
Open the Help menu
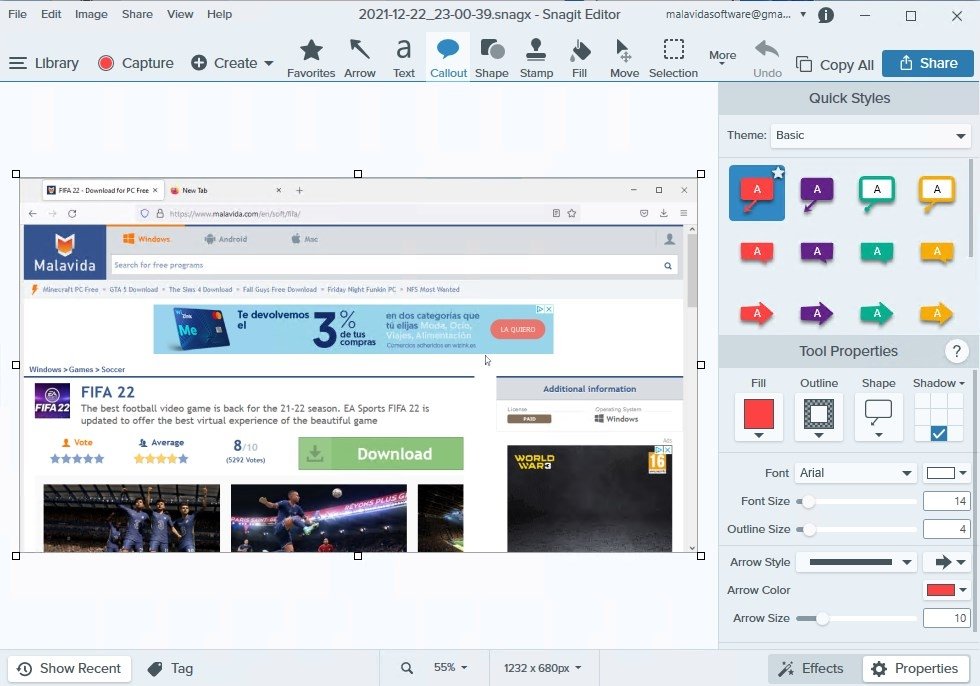pyautogui.click(x=219, y=14)
